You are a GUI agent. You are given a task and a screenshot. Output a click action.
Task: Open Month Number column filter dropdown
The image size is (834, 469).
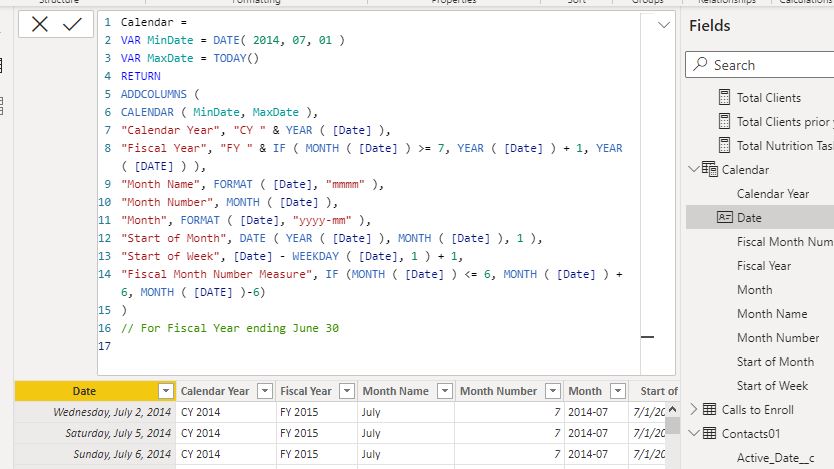pyautogui.click(x=553, y=391)
